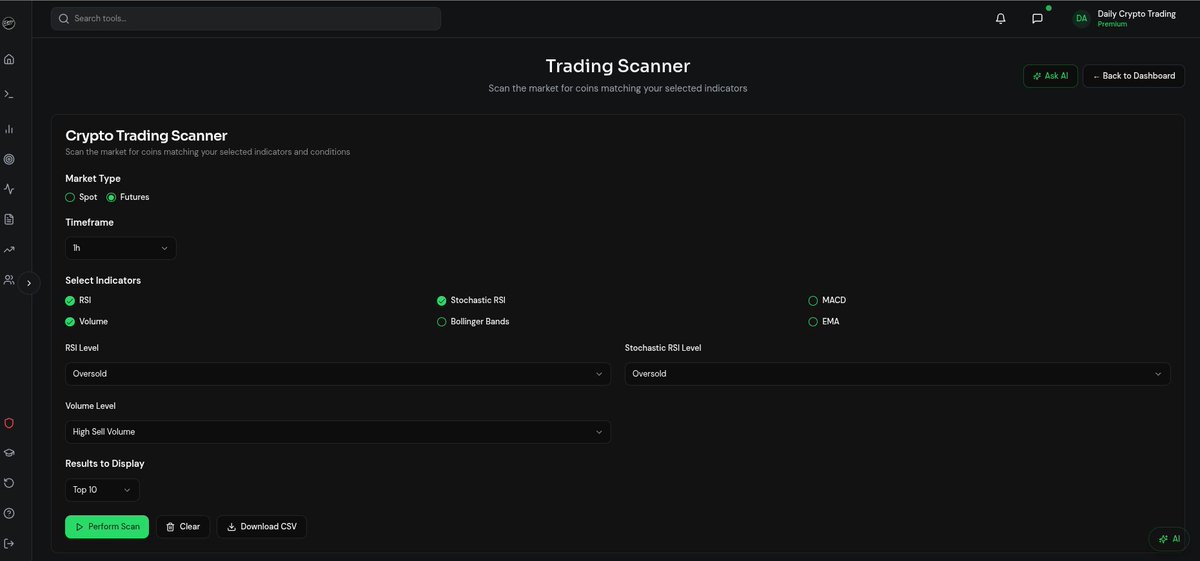Image resolution: width=1200 pixels, height=561 pixels.
Task: Open the floating AI assistant button
Action: (1169, 539)
